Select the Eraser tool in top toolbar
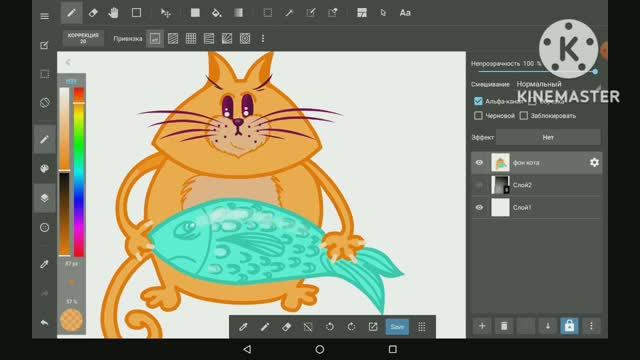 (93, 13)
